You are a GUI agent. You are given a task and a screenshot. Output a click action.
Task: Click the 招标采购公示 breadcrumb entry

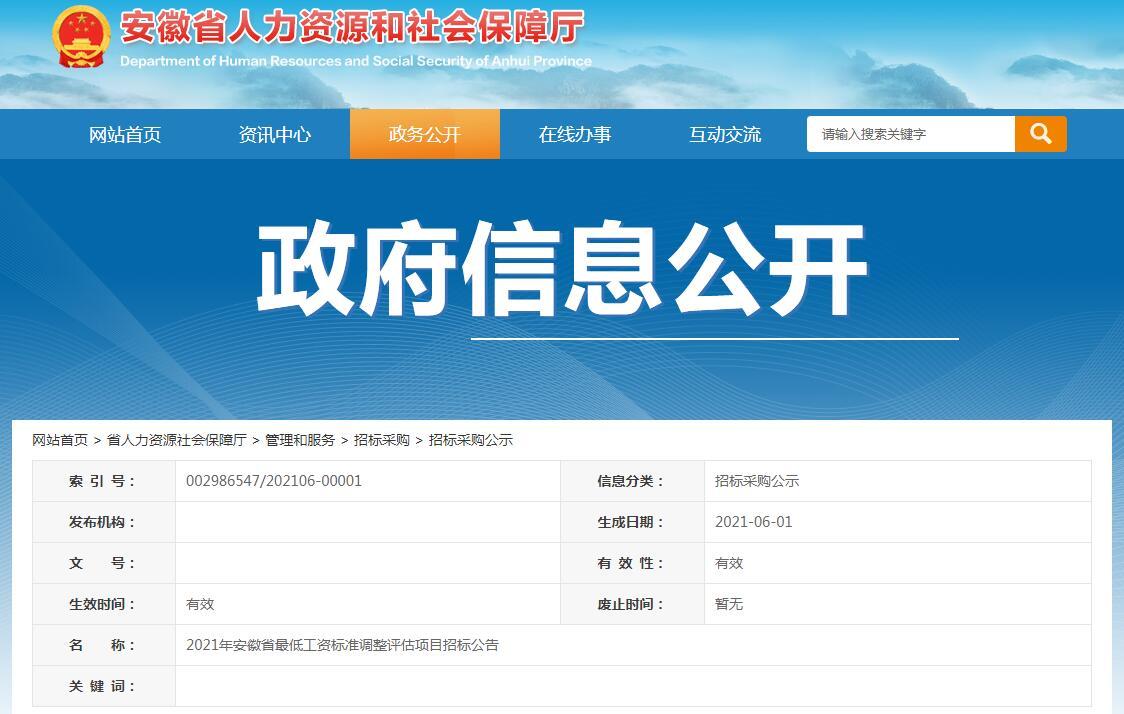pos(468,439)
